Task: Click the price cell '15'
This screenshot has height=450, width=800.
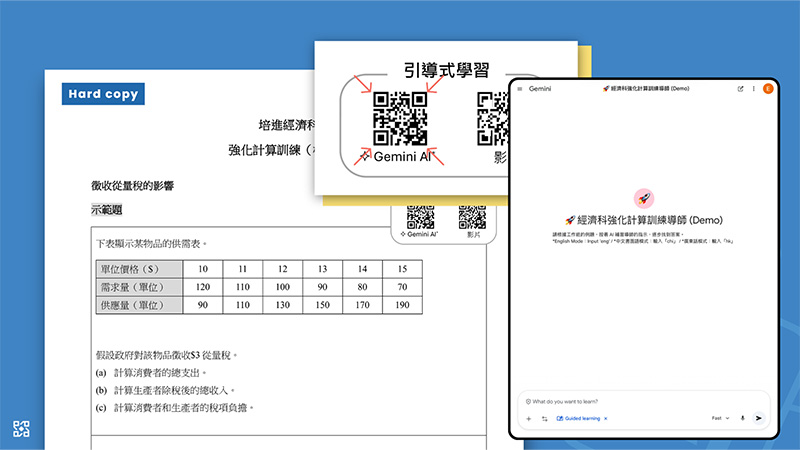Action: (403, 269)
